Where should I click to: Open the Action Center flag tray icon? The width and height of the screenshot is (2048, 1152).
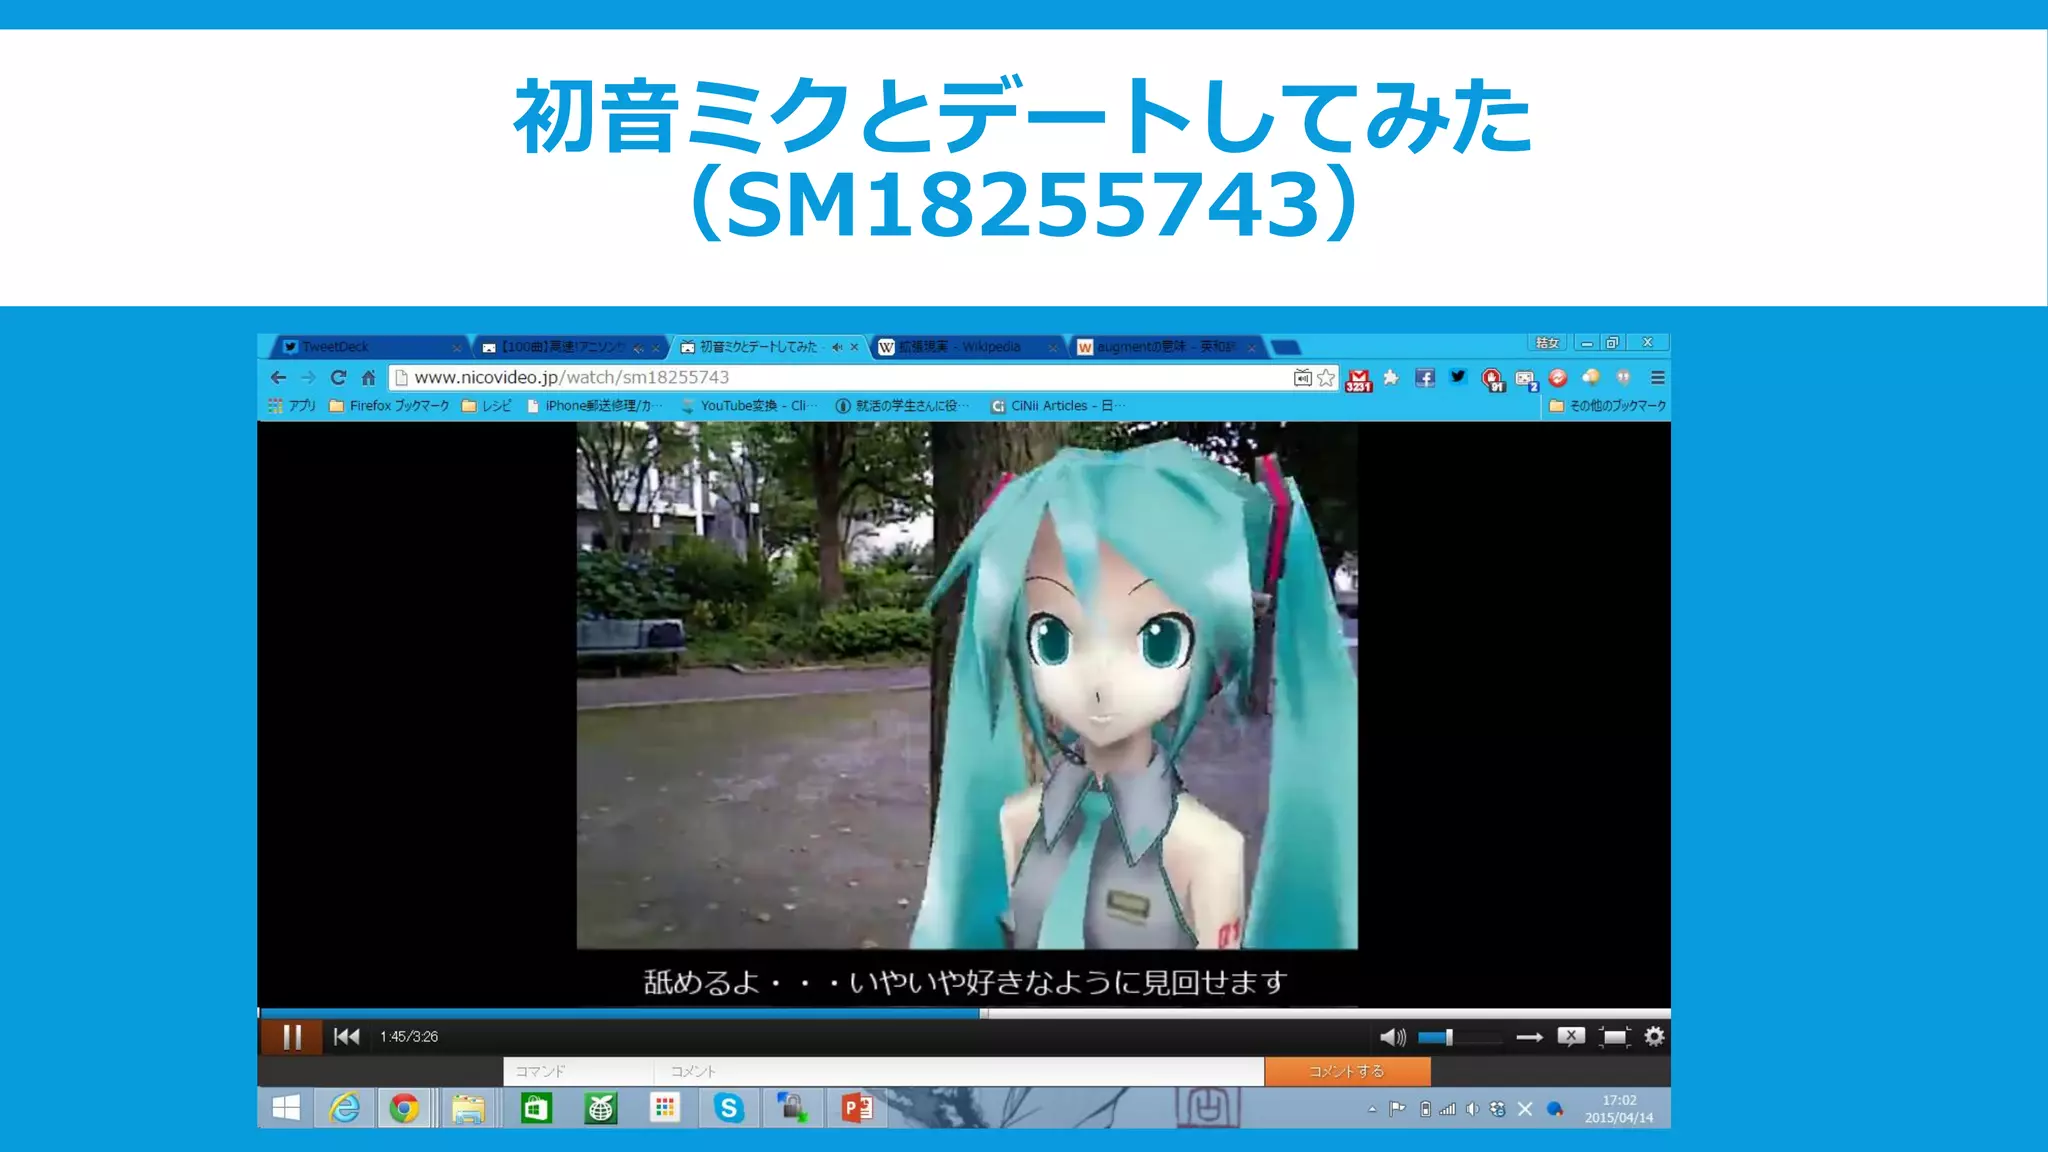click(x=1398, y=1109)
